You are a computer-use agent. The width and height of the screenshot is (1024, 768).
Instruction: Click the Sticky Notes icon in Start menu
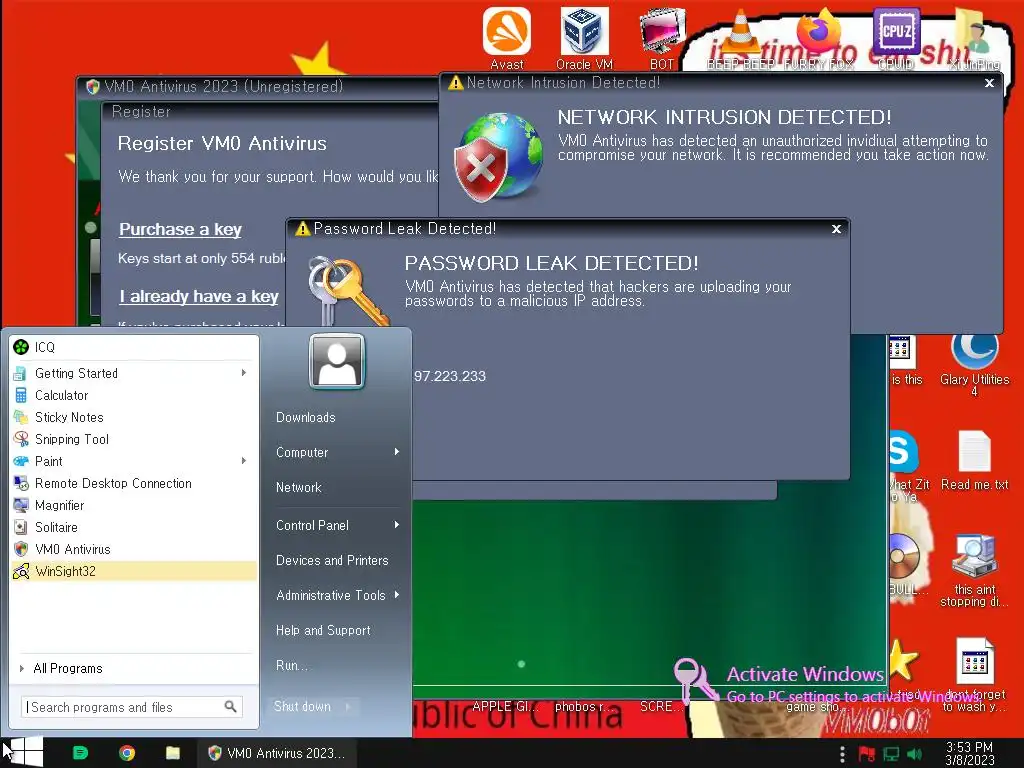(21, 417)
